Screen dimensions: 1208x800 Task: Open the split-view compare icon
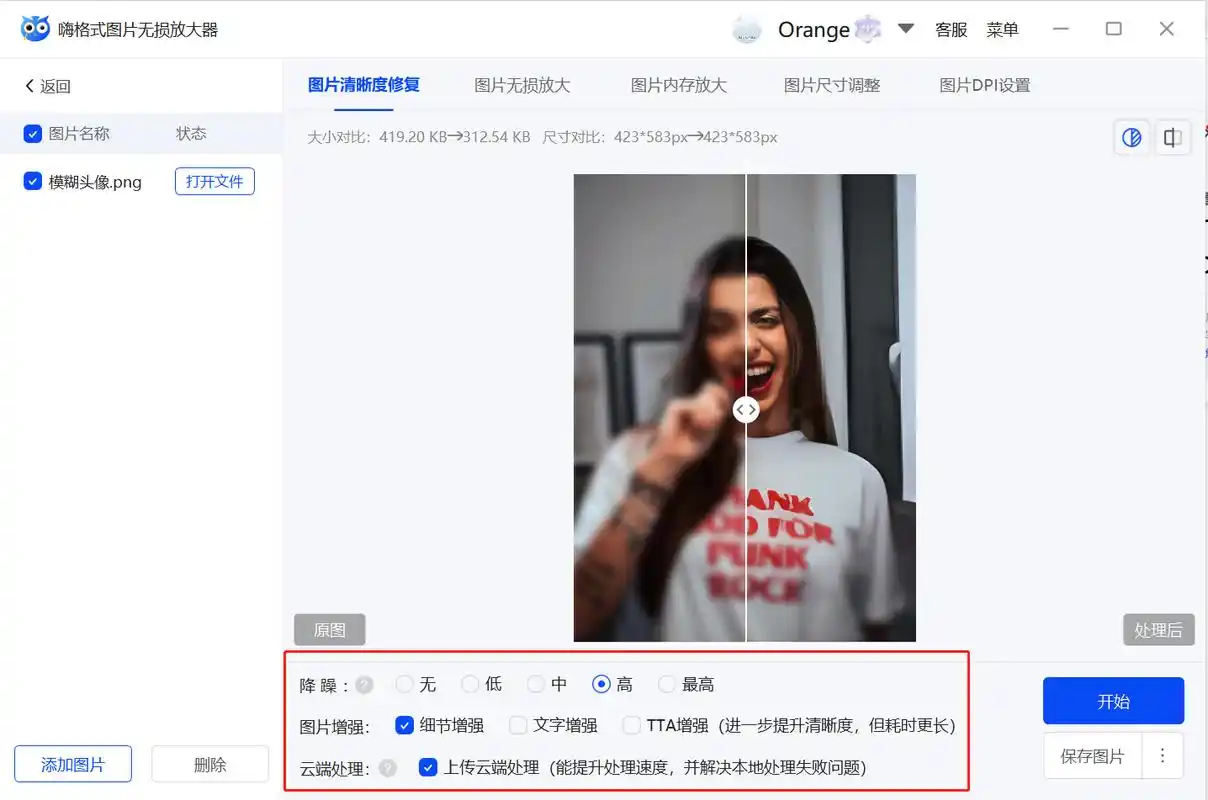1172,137
